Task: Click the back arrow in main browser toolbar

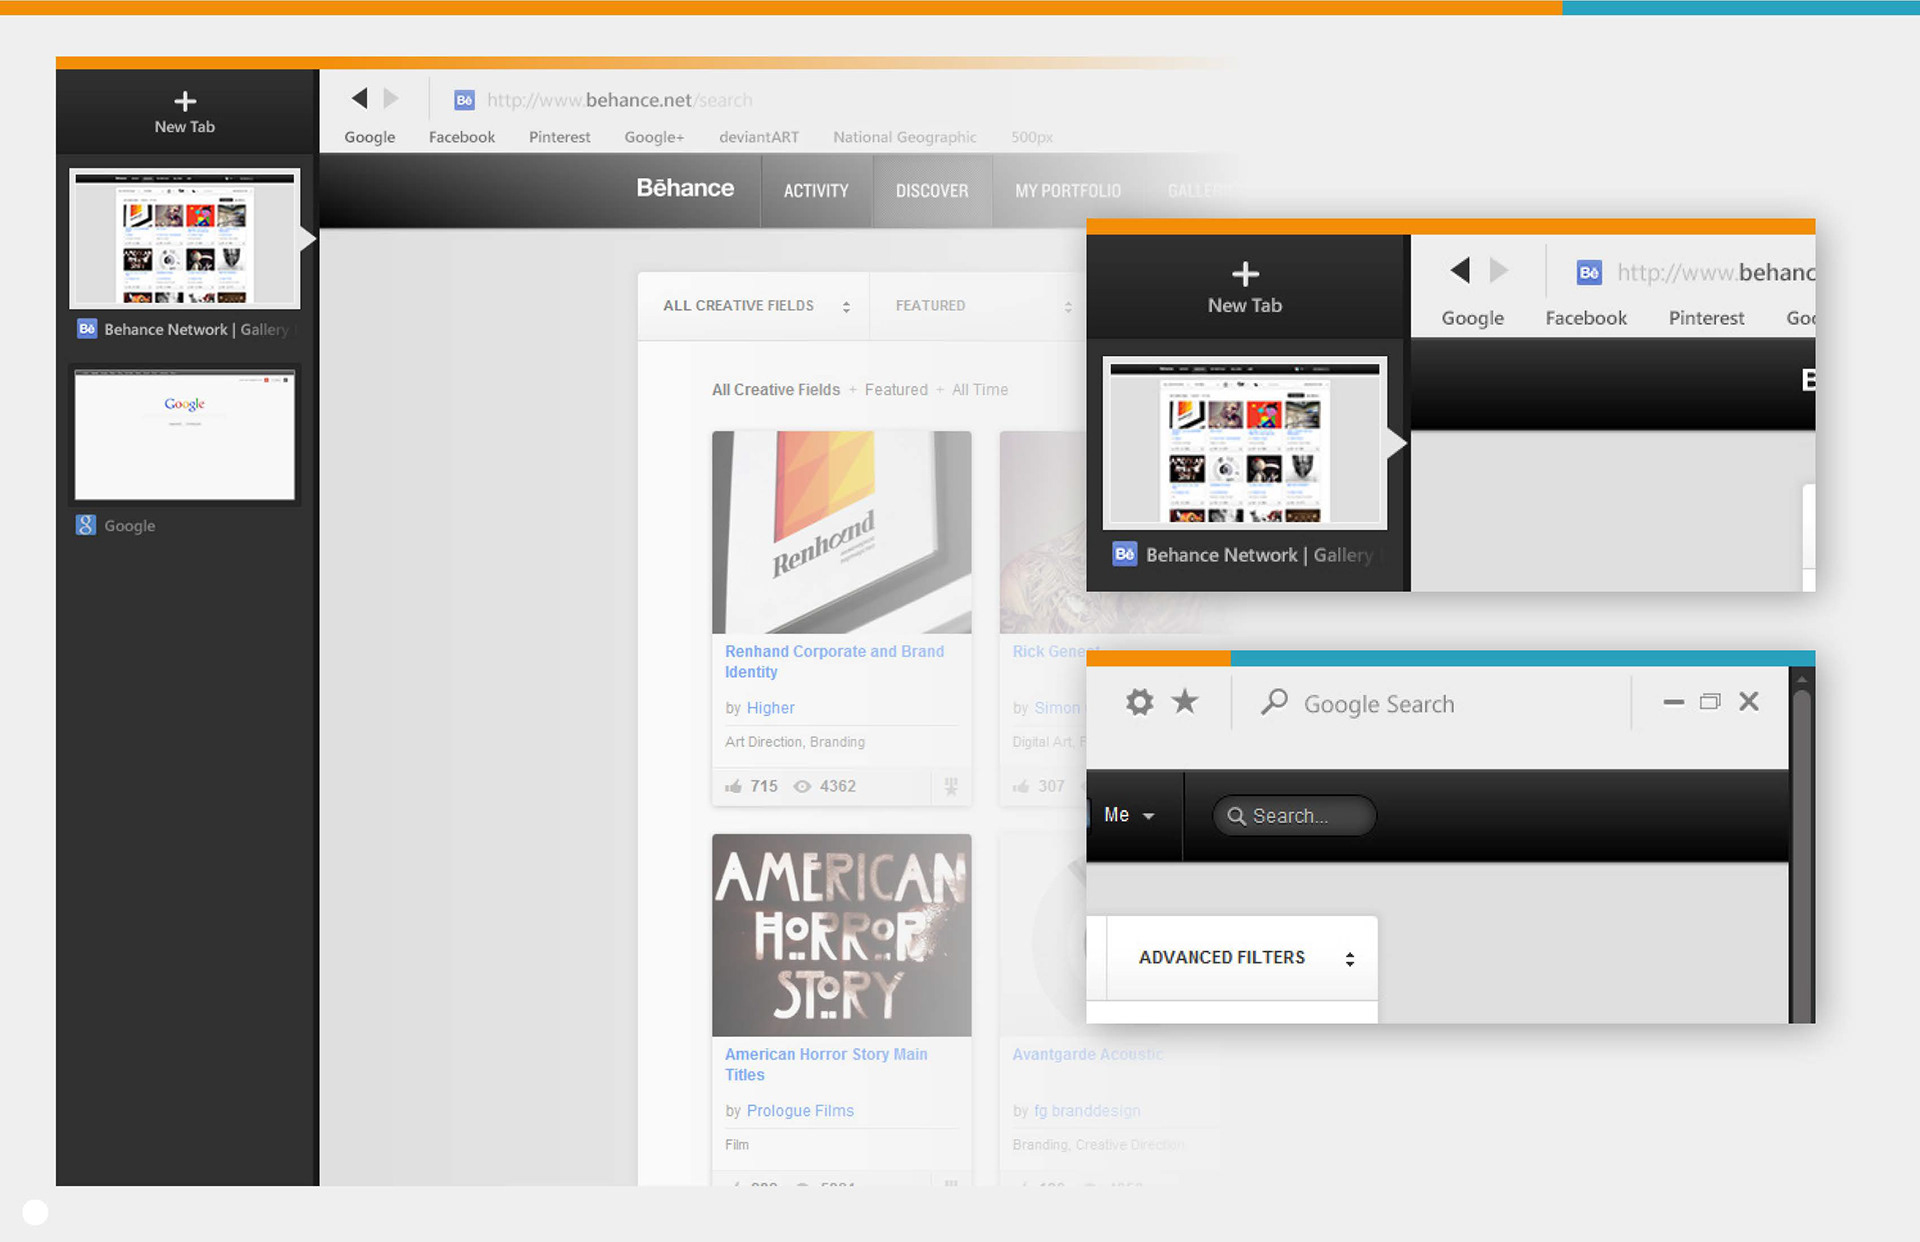Action: pos(360,98)
